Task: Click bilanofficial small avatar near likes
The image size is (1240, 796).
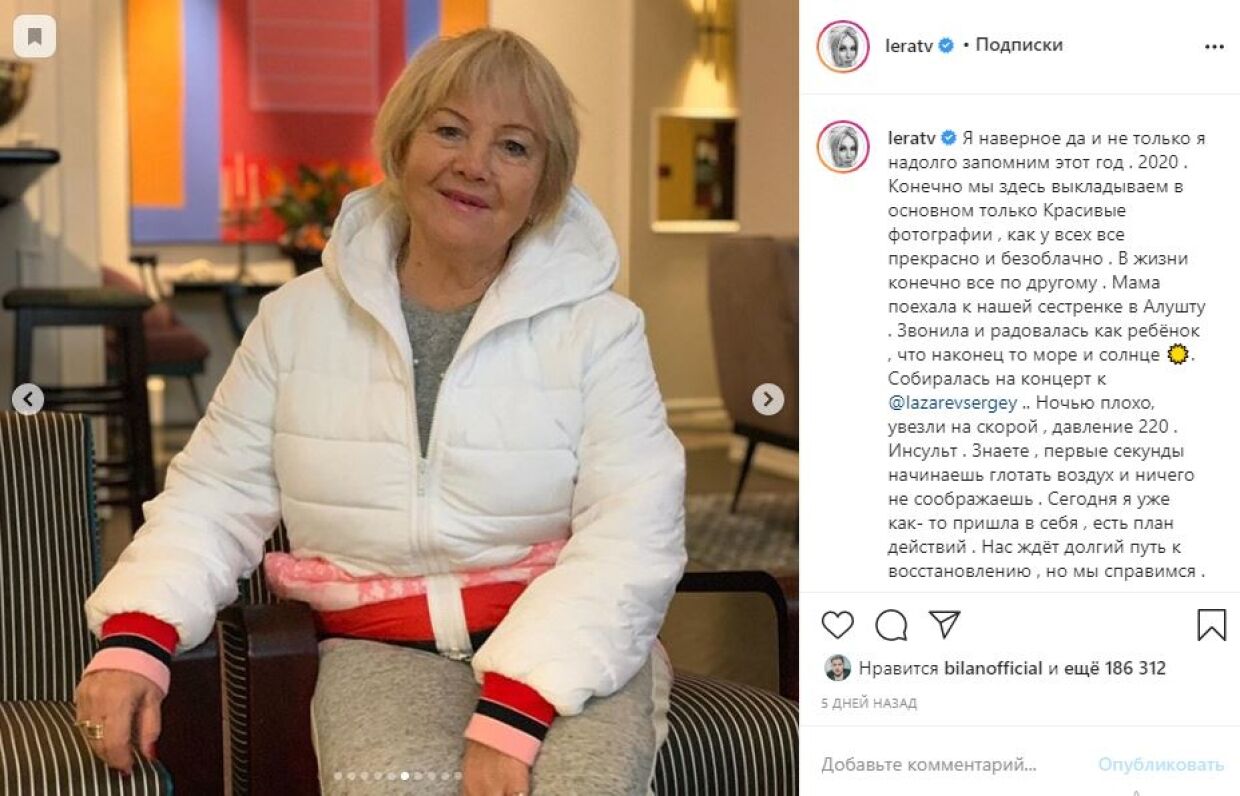Action: [838, 668]
